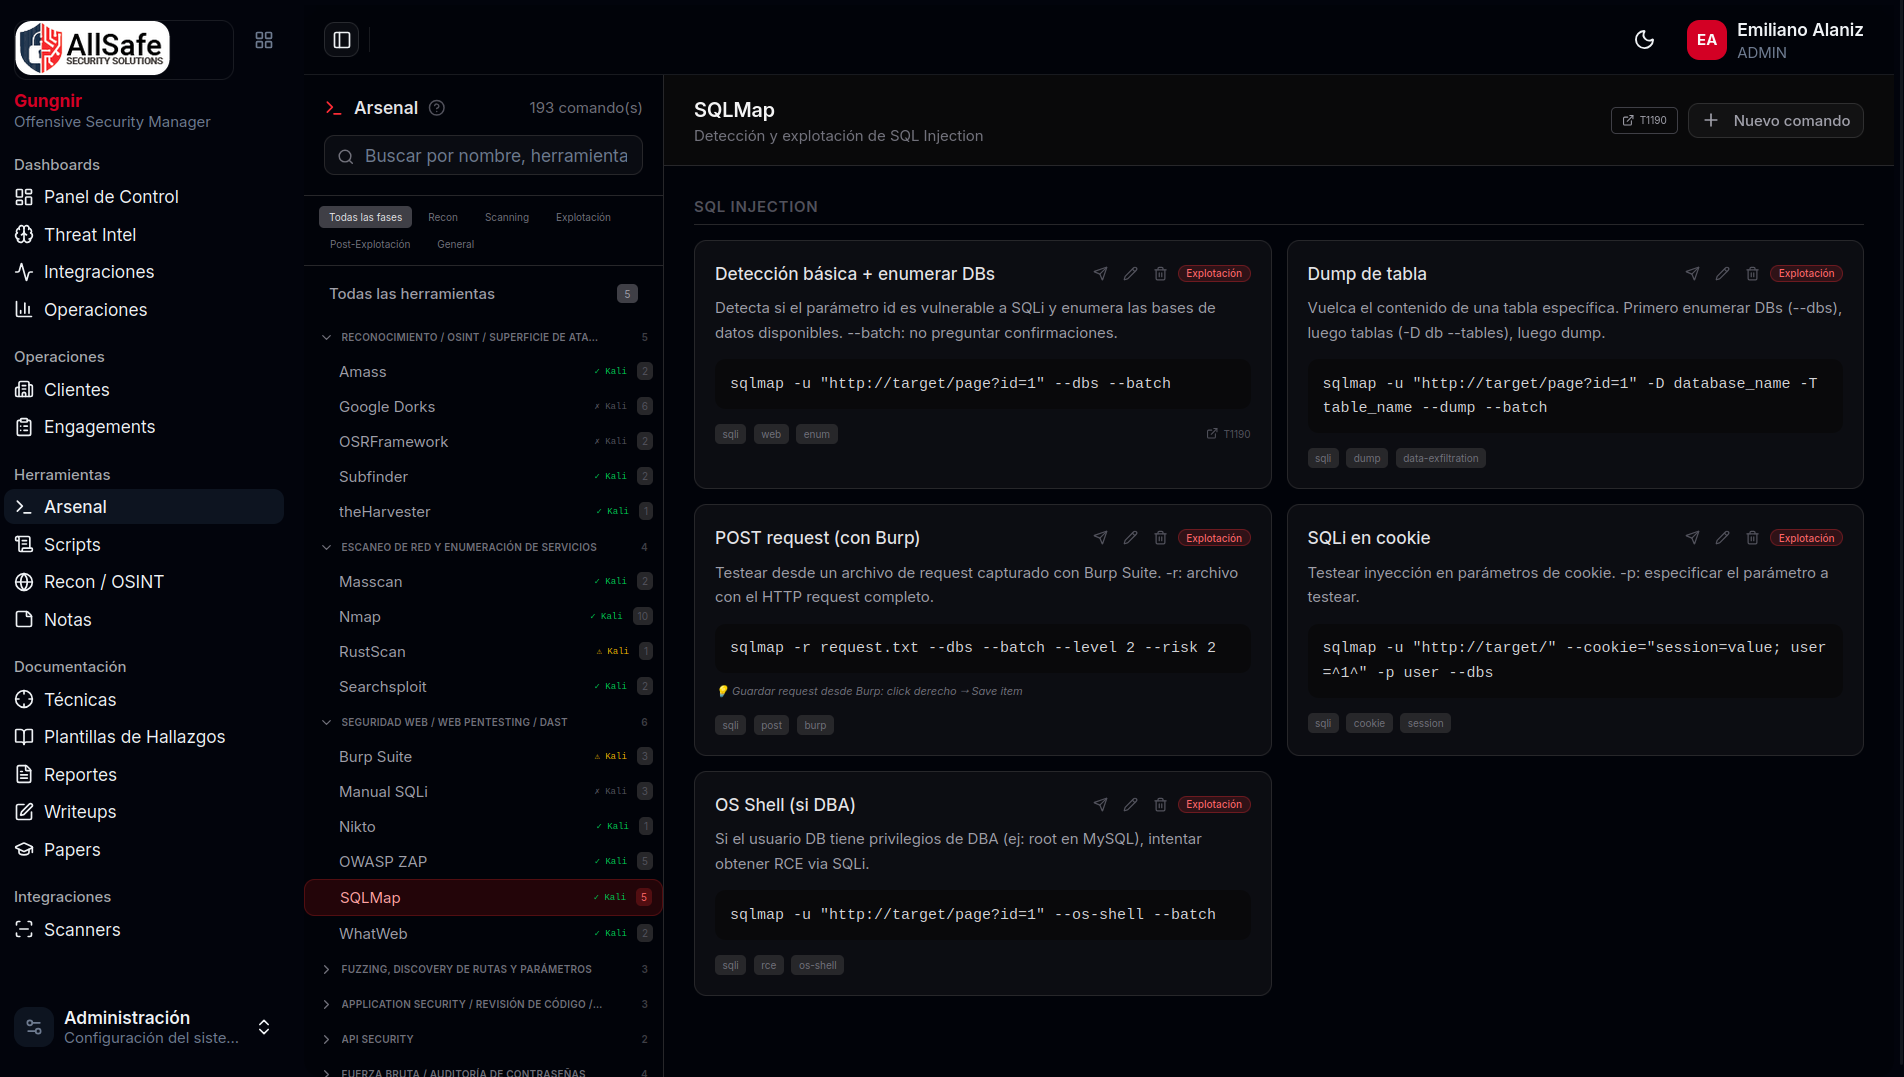Viewport: 1904px width, 1077px height.
Task: Edit the Dump de tabla command
Action: (x=1722, y=273)
